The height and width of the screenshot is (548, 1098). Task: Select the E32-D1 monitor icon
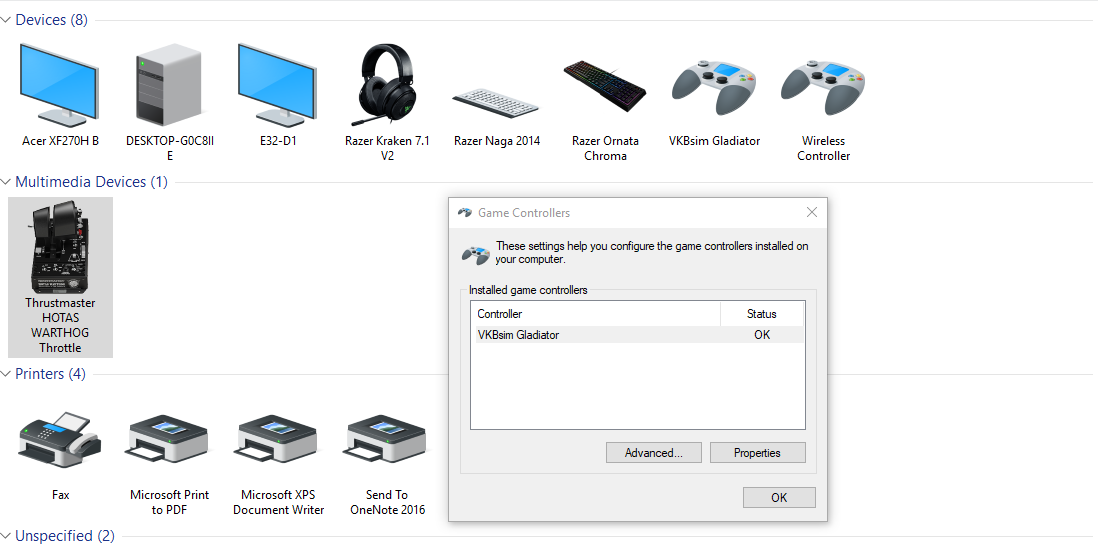pos(277,85)
